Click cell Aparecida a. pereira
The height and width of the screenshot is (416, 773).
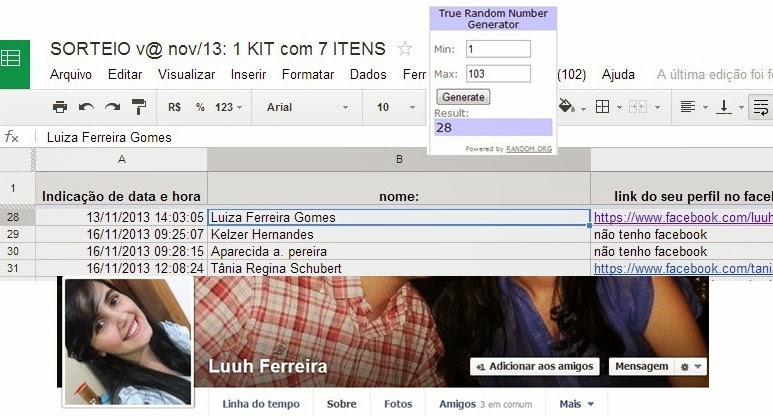pyautogui.click(x=399, y=251)
